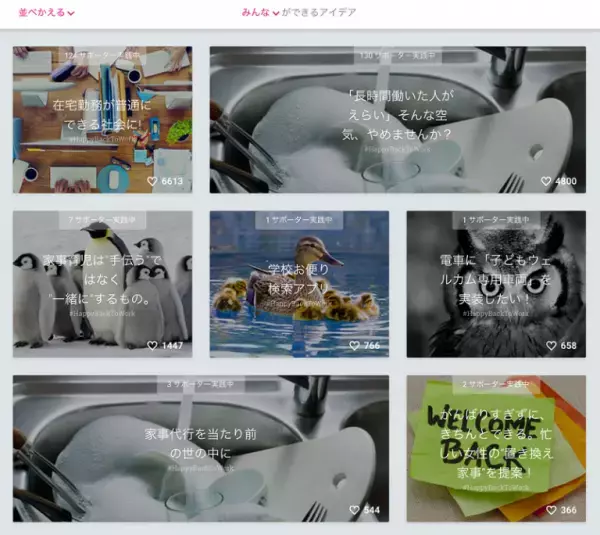
Task: Click the 544 like count
Action: tap(372, 510)
